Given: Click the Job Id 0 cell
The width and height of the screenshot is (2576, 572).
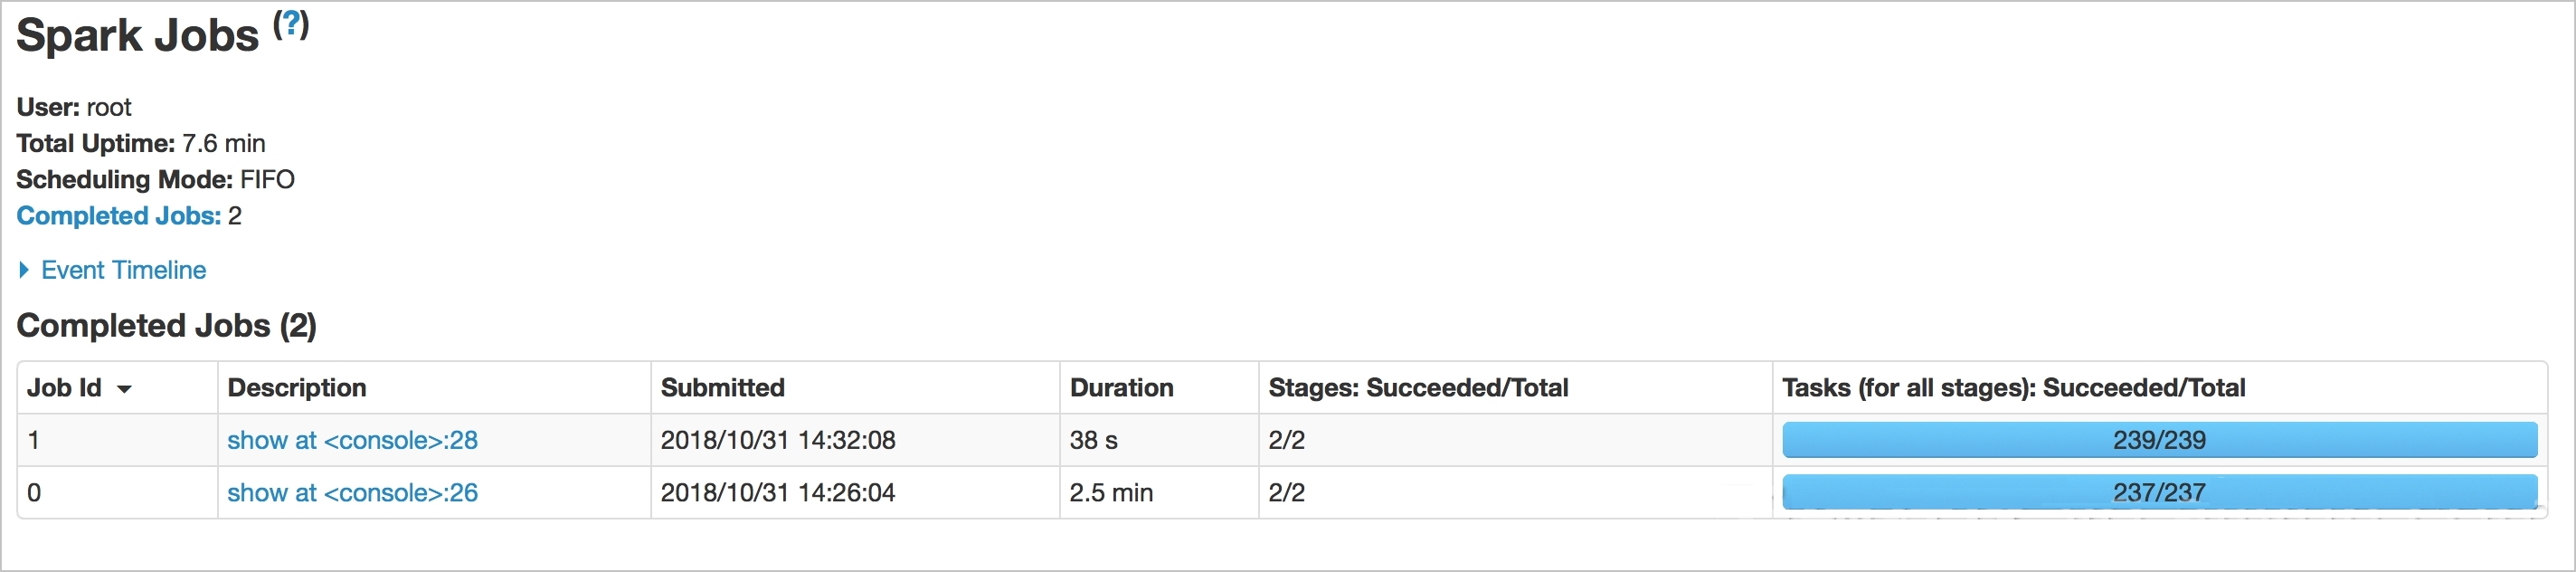Looking at the screenshot, I should click(34, 492).
